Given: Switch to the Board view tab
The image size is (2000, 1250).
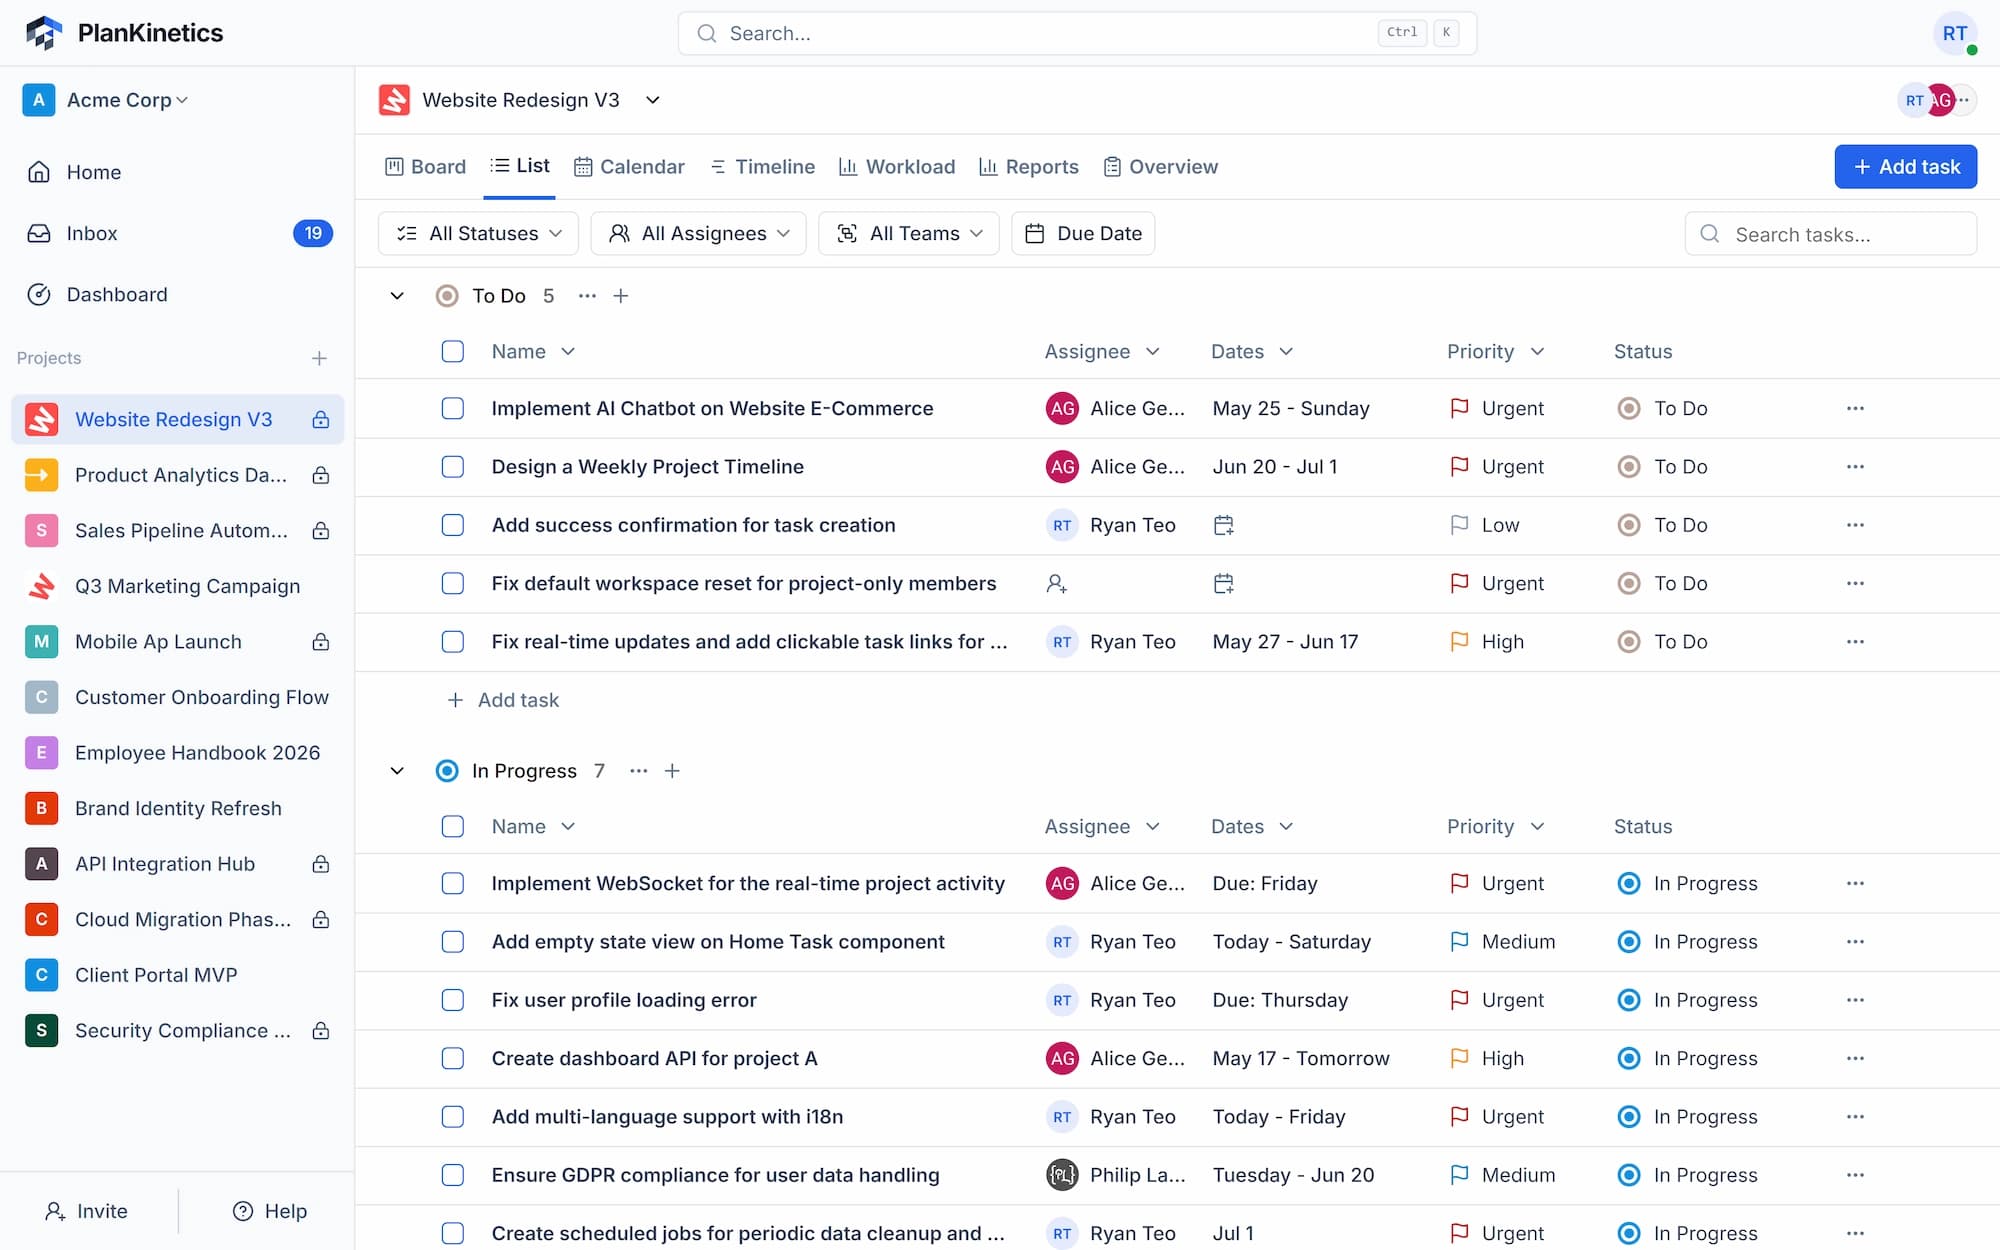Looking at the screenshot, I should point(425,167).
